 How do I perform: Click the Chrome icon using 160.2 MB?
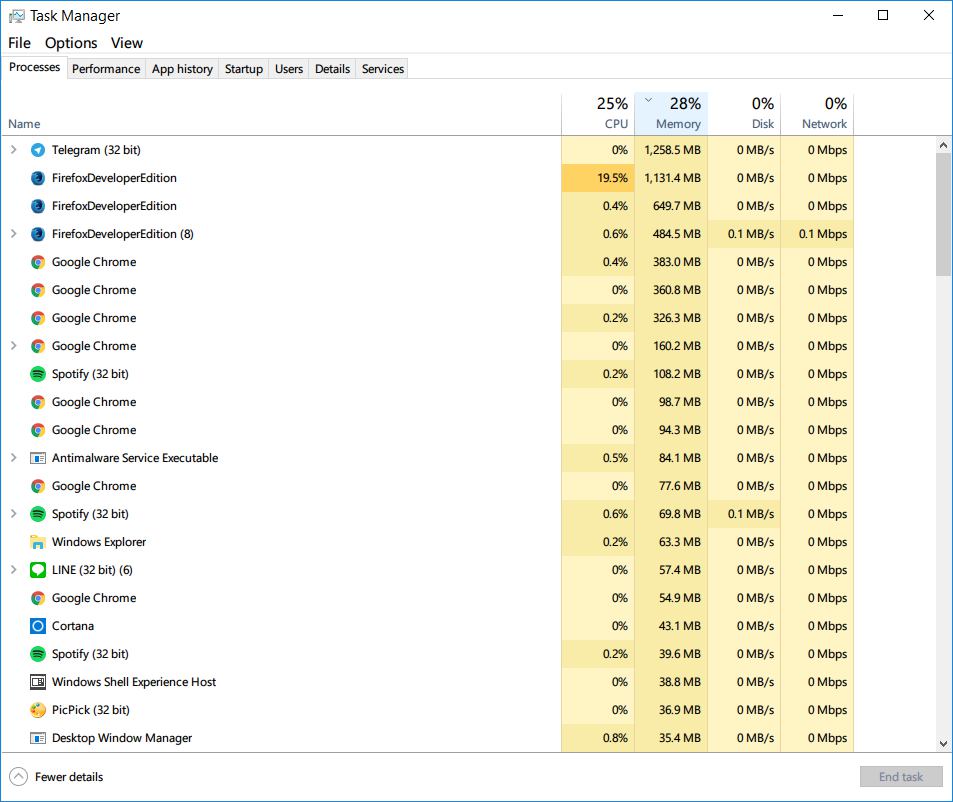pos(38,346)
